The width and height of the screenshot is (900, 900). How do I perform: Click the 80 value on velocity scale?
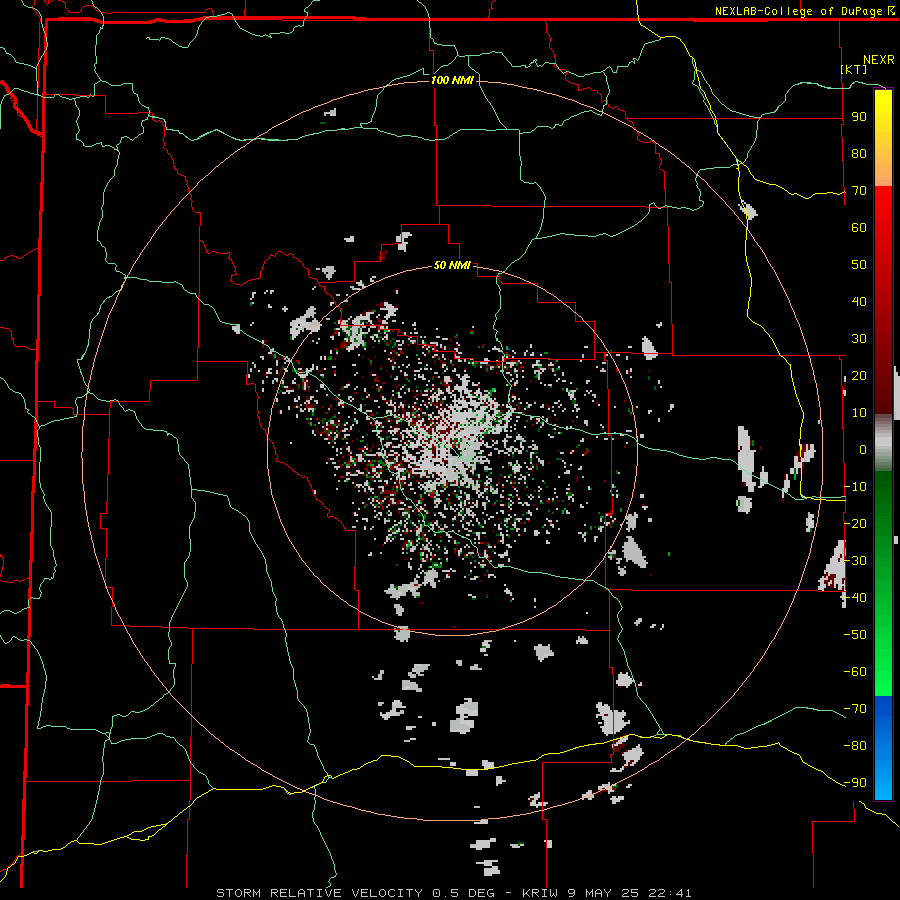pyautogui.click(x=859, y=153)
